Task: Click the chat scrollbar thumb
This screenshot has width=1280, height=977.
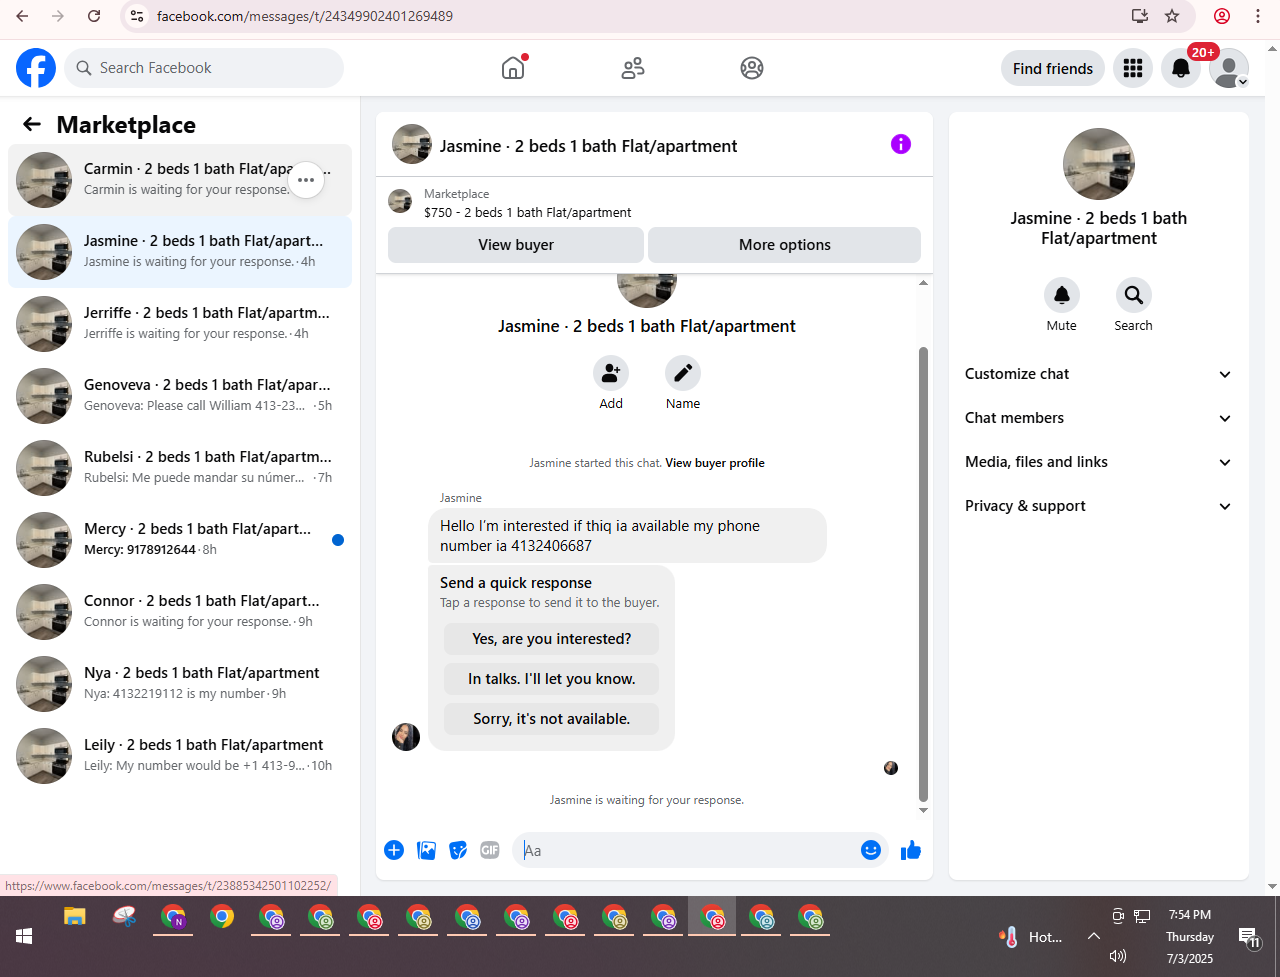Action: [x=923, y=575]
